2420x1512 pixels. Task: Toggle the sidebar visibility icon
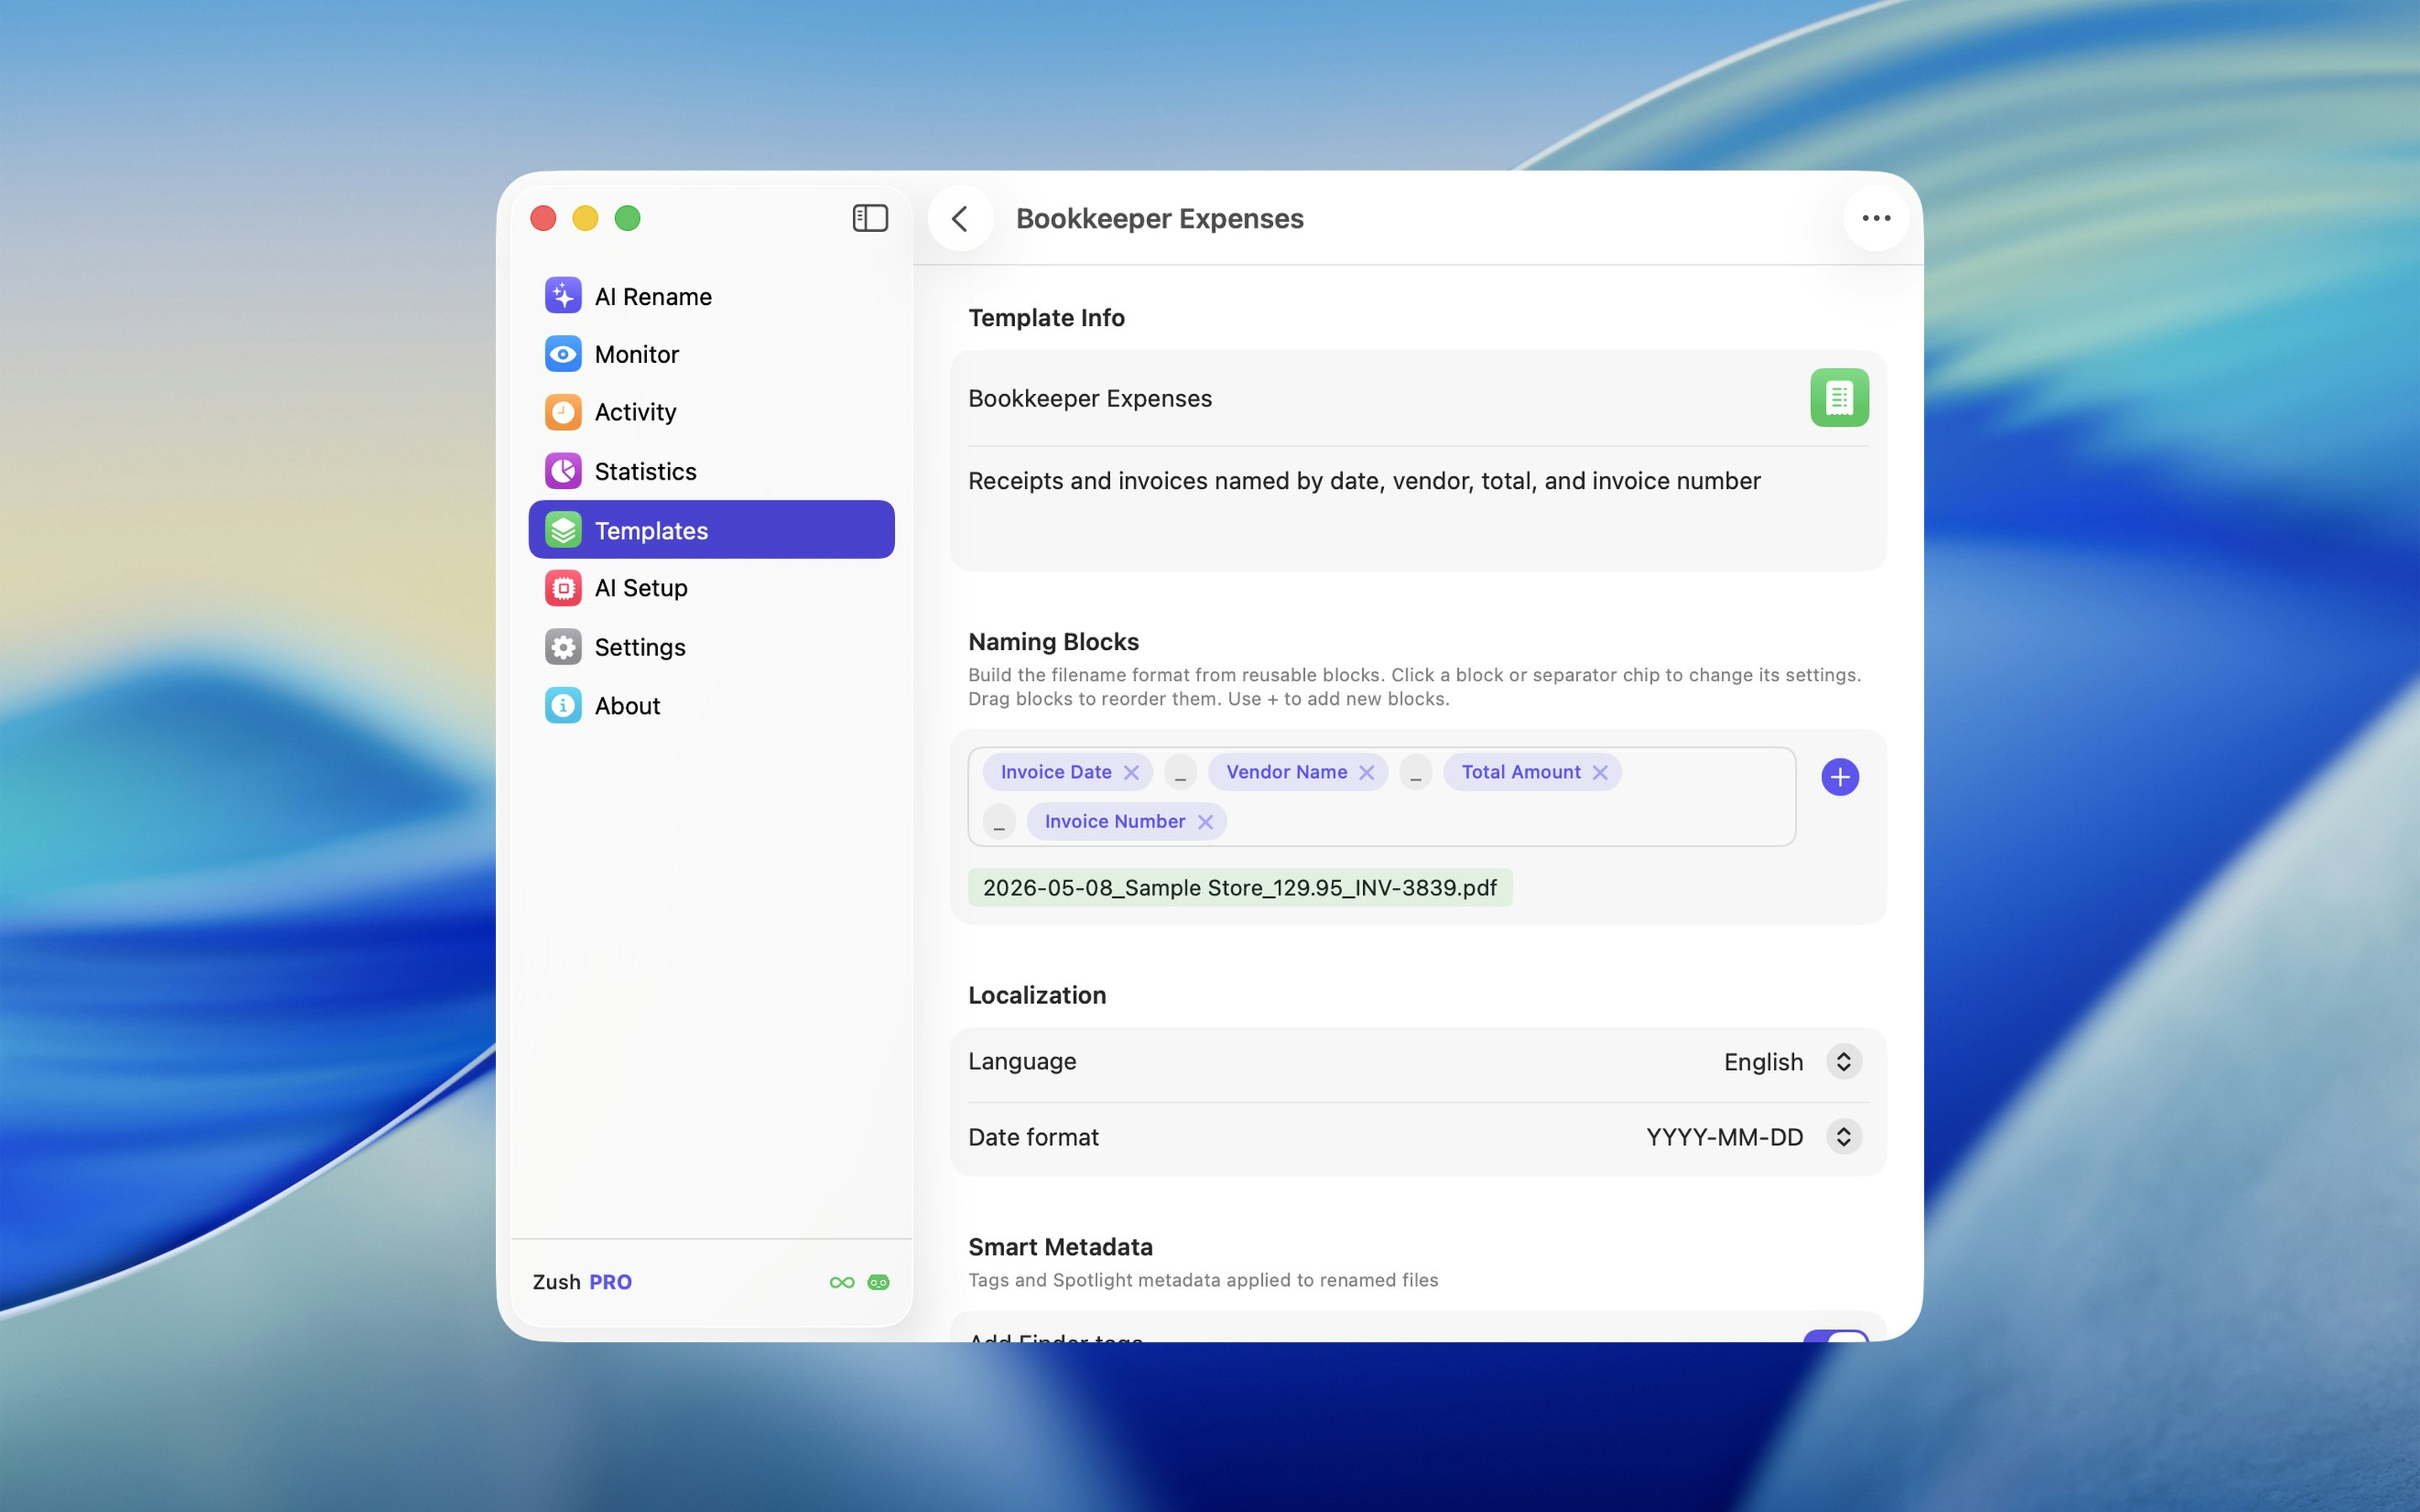pos(870,218)
